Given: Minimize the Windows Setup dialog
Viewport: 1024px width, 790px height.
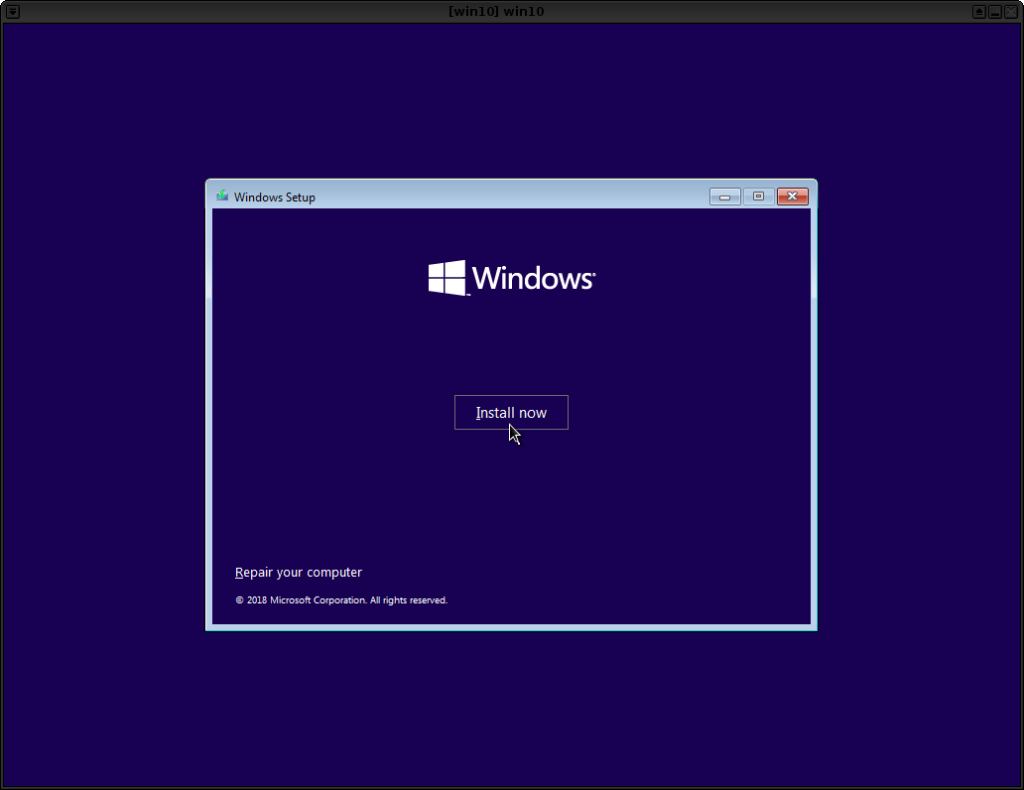Looking at the screenshot, I should tap(724, 197).
